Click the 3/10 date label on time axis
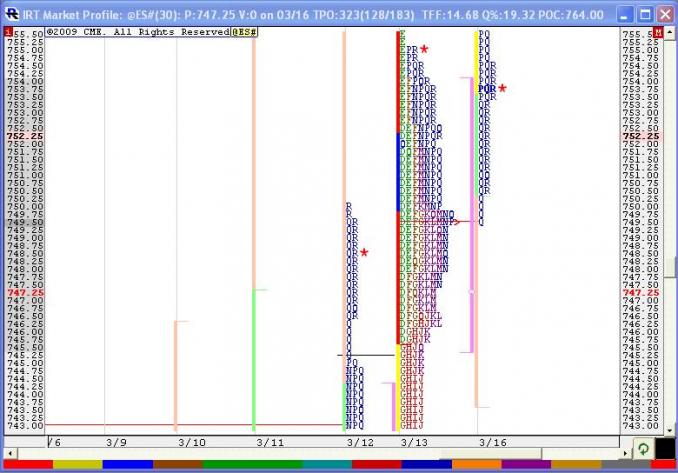 pos(191,441)
